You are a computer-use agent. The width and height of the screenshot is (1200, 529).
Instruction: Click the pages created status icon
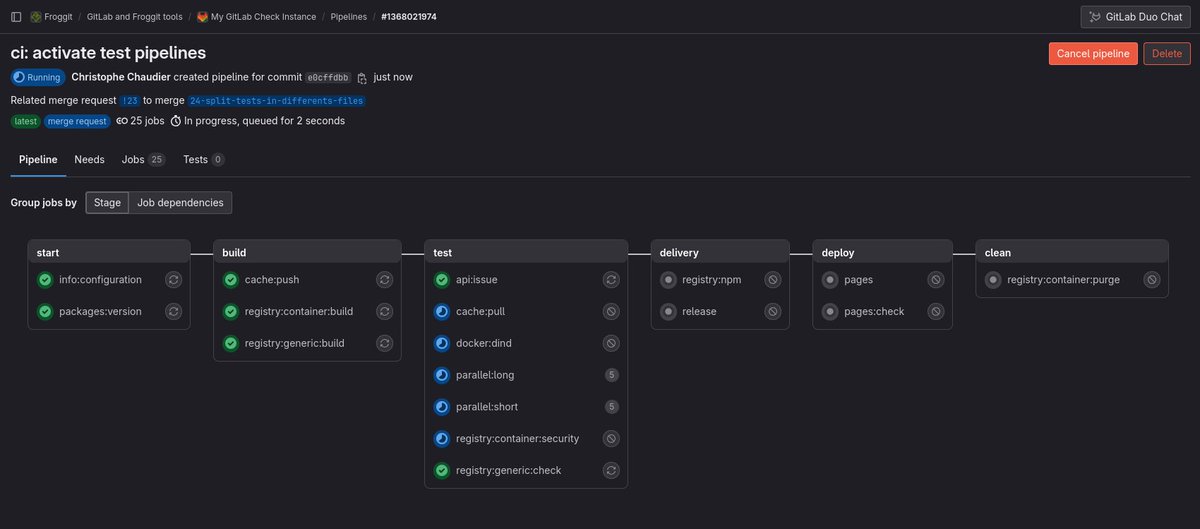point(830,280)
